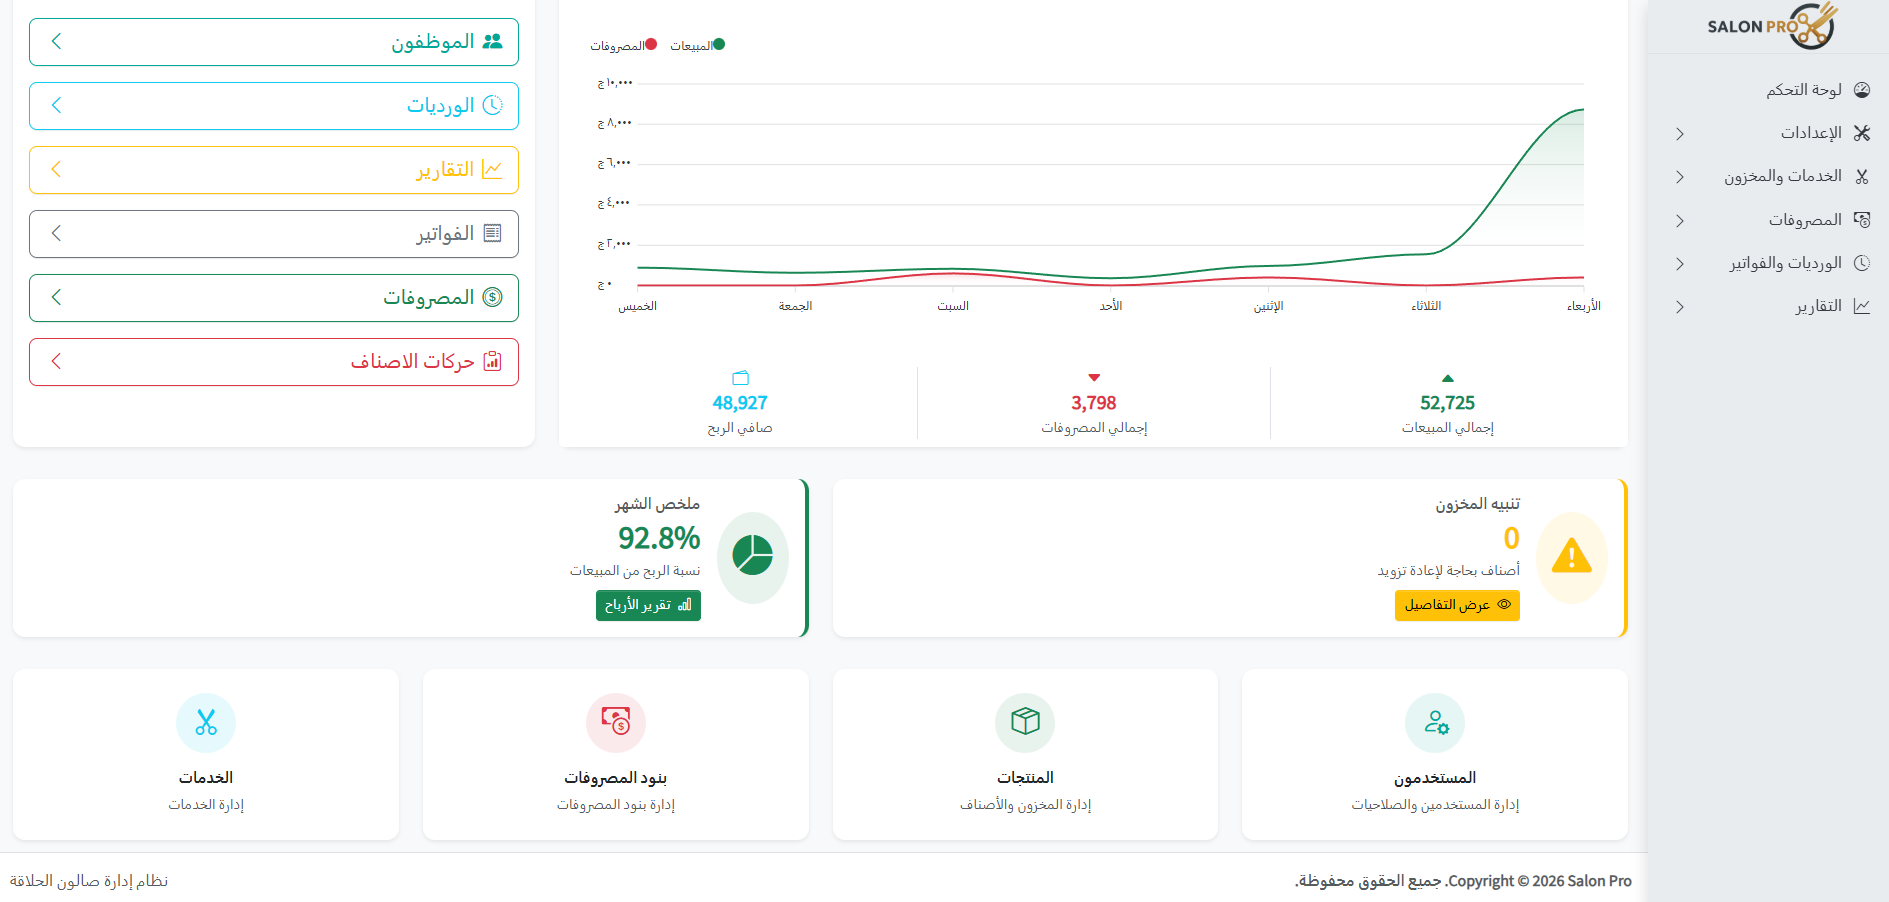Click the users icon on المستخدمون card

click(x=1434, y=722)
